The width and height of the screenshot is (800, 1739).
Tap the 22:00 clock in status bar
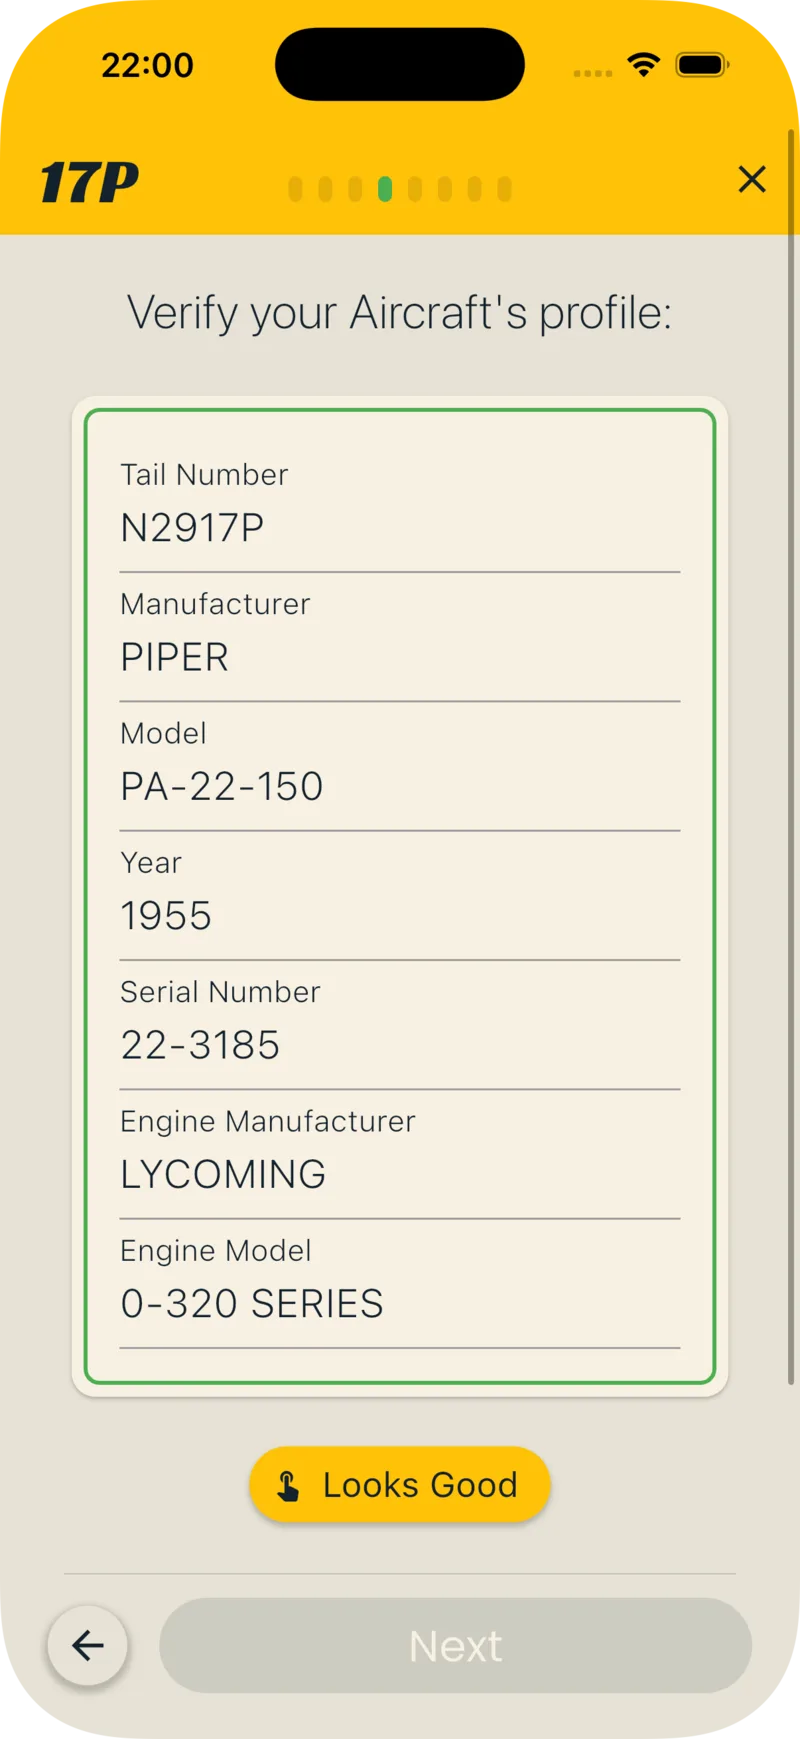[x=147, y=65]
